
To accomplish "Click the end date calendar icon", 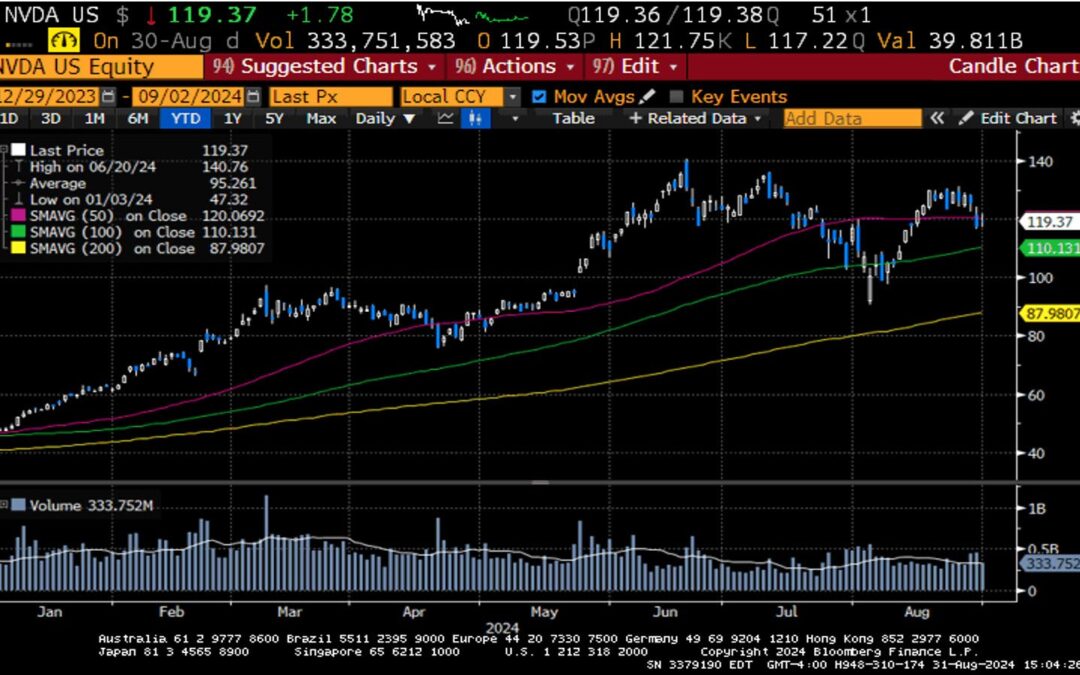I will click(x=253, y=95).
